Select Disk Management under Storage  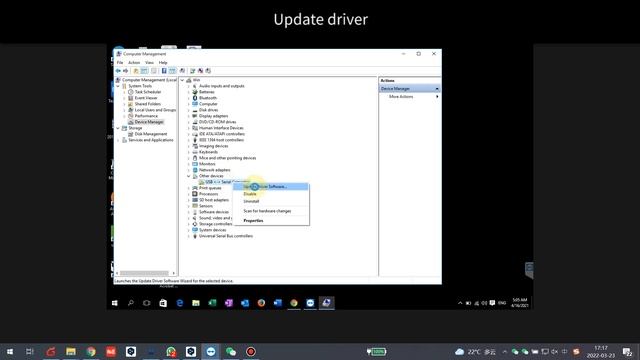click(151, 134)
